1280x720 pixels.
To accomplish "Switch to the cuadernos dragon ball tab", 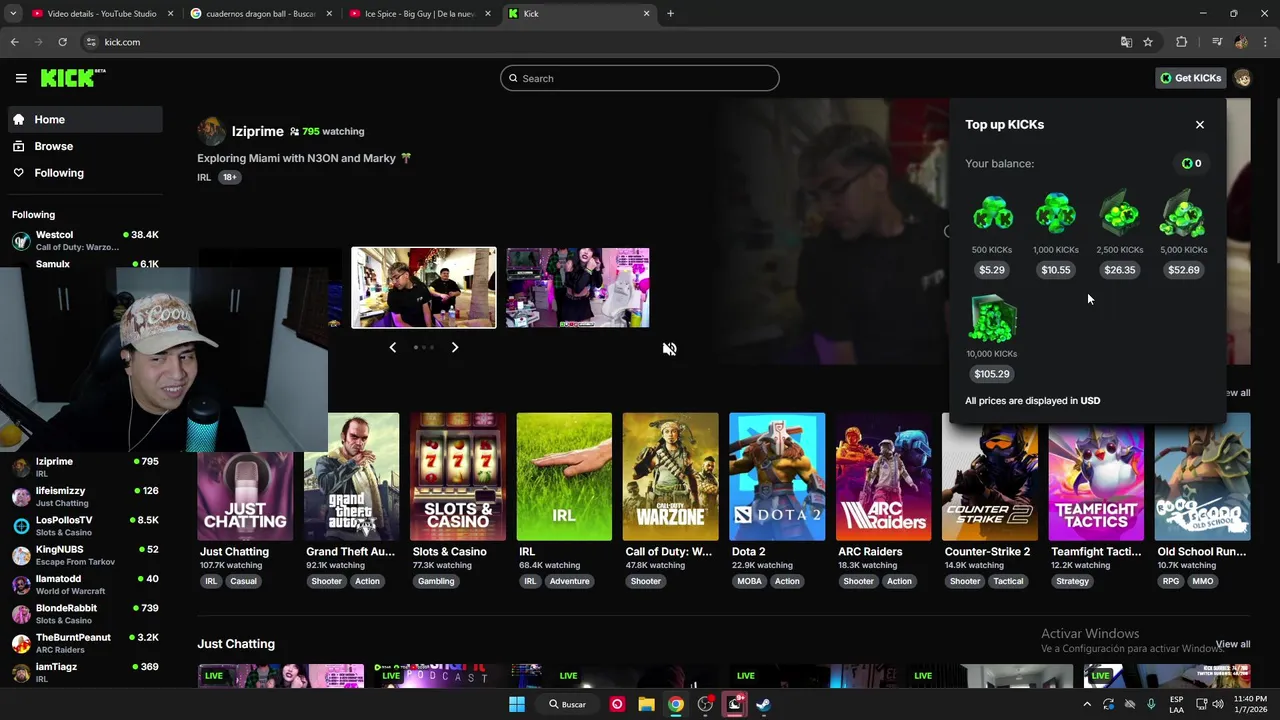I will click(261, 14).
